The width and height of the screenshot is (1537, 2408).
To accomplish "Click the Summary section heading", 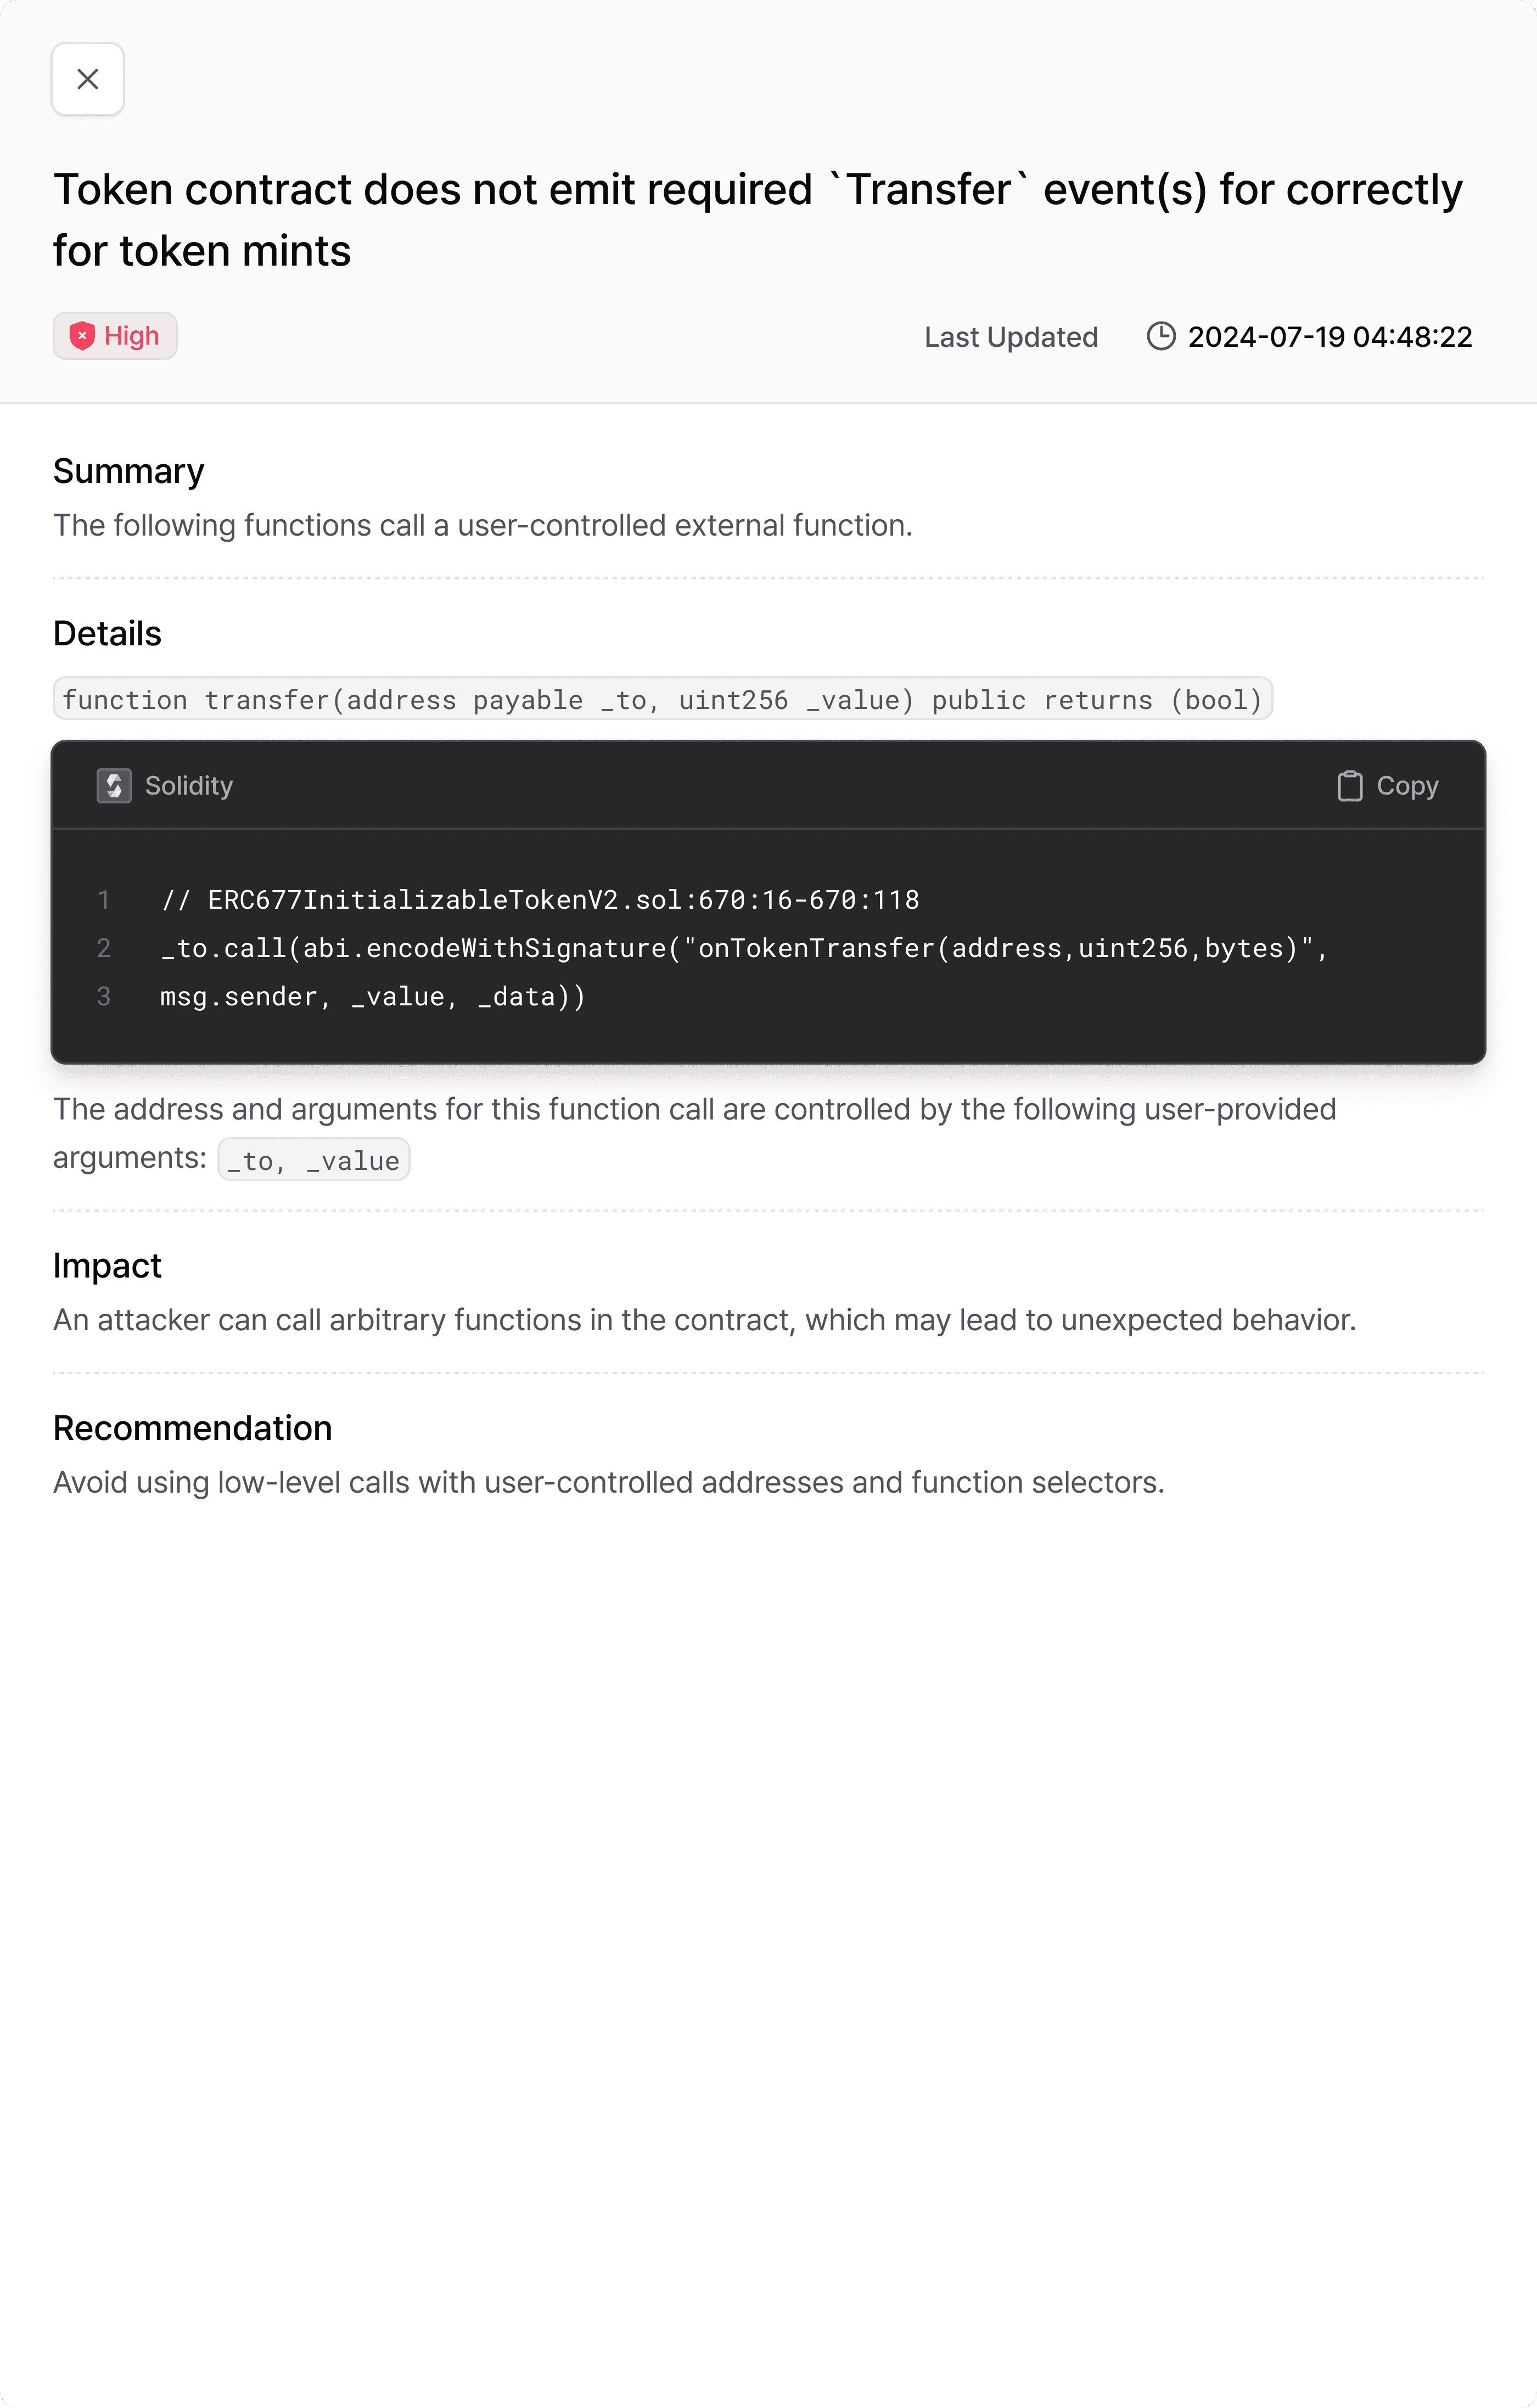I will (x=128, y=471).
